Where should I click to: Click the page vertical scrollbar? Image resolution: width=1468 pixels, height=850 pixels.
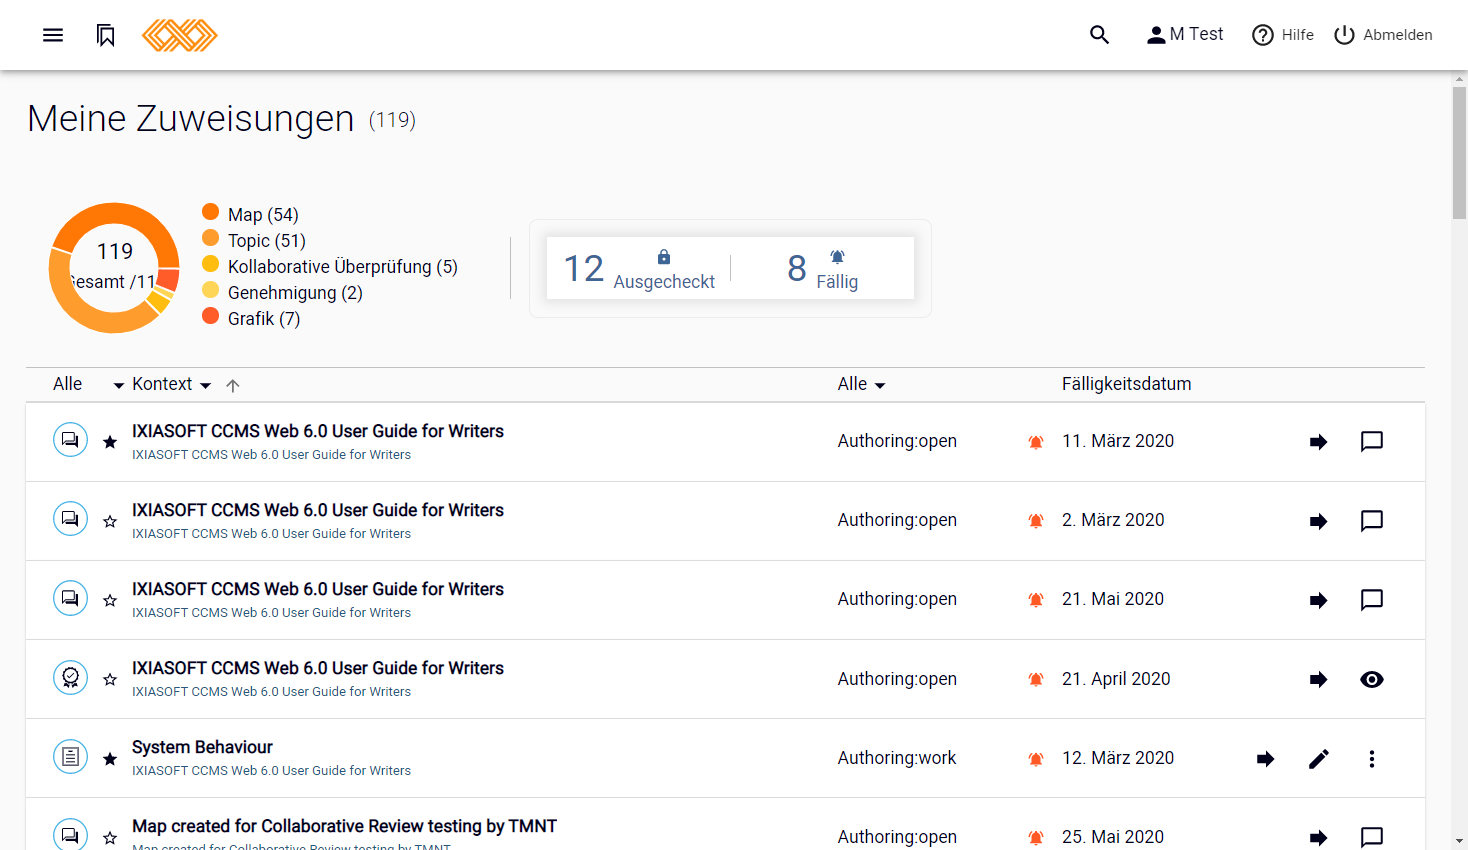pos(1460,152)
